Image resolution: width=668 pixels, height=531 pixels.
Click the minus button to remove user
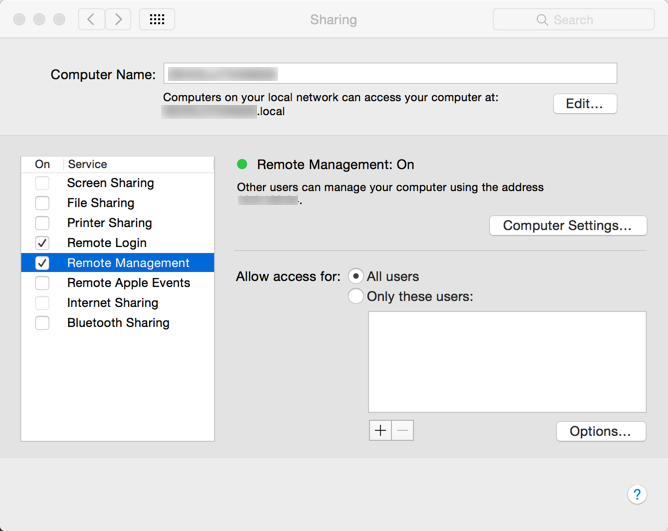coord(402,431)
